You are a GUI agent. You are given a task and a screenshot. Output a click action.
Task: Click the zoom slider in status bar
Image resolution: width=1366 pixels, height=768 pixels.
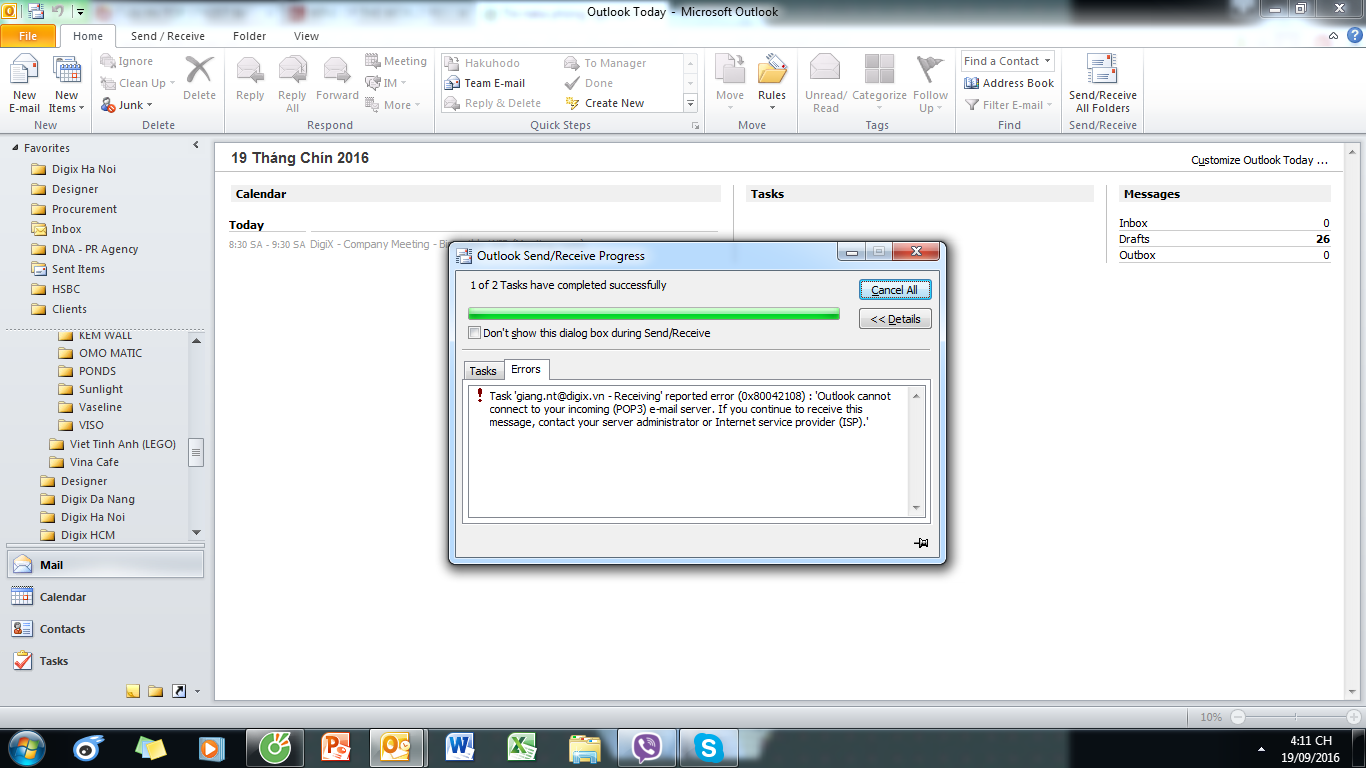tap(1295, 717)
